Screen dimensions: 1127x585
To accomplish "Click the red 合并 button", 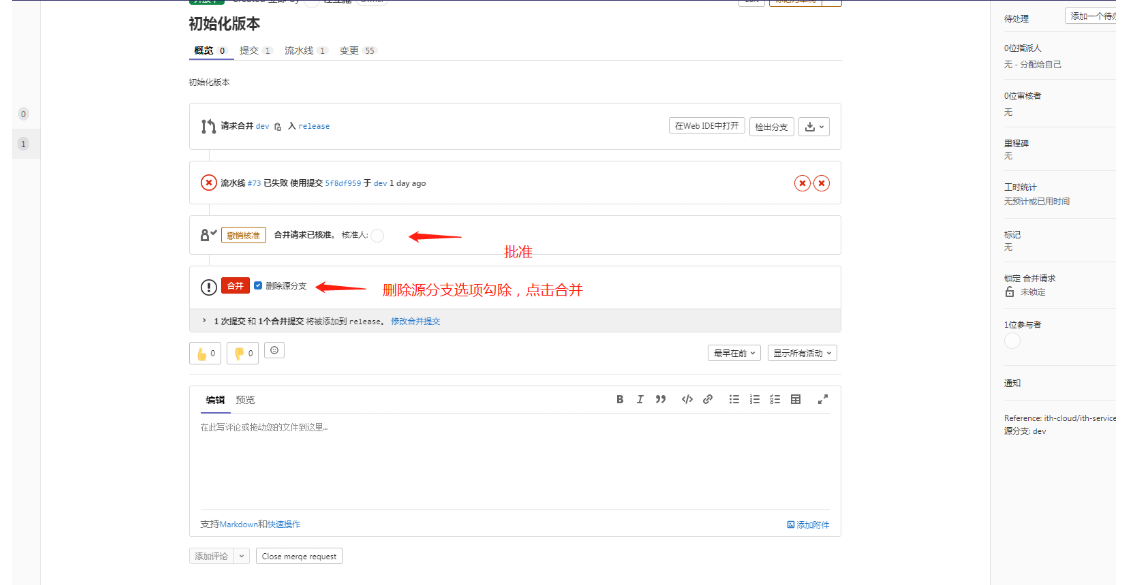I will (235, 286).
